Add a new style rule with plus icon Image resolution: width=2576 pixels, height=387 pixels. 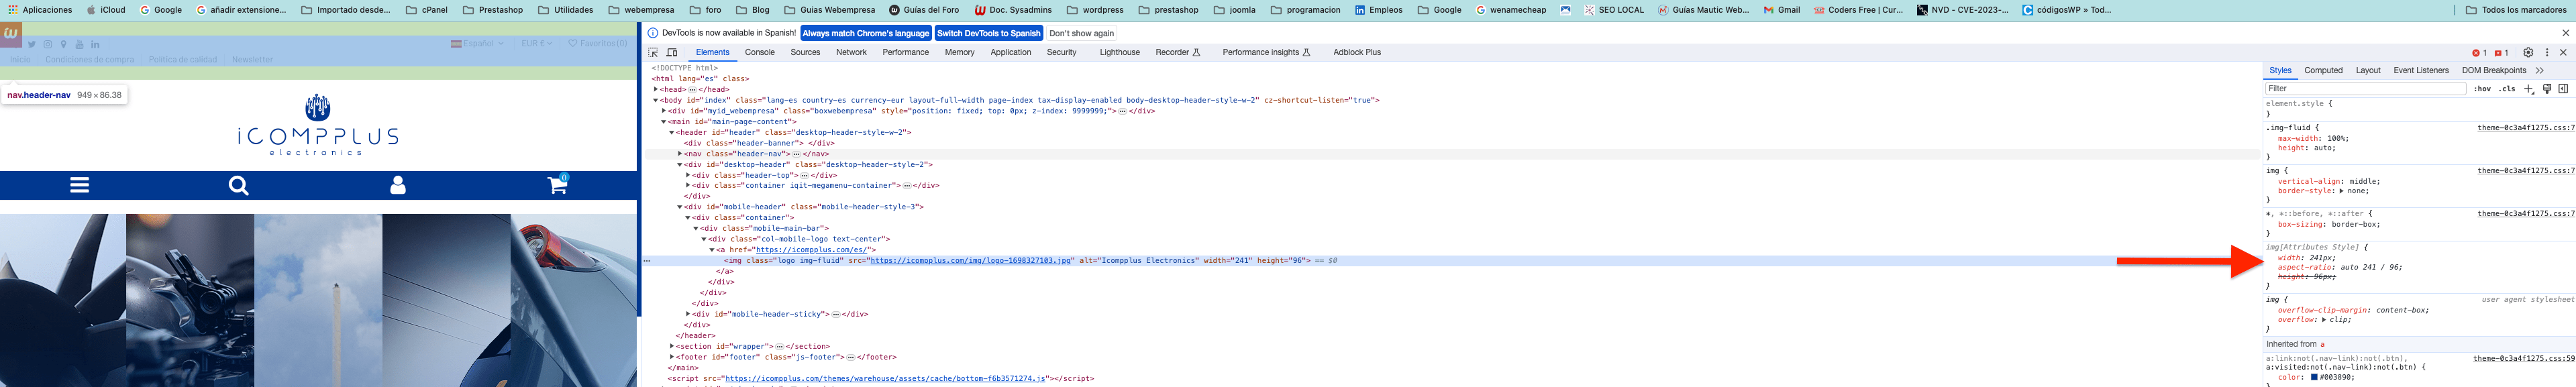2529,89
